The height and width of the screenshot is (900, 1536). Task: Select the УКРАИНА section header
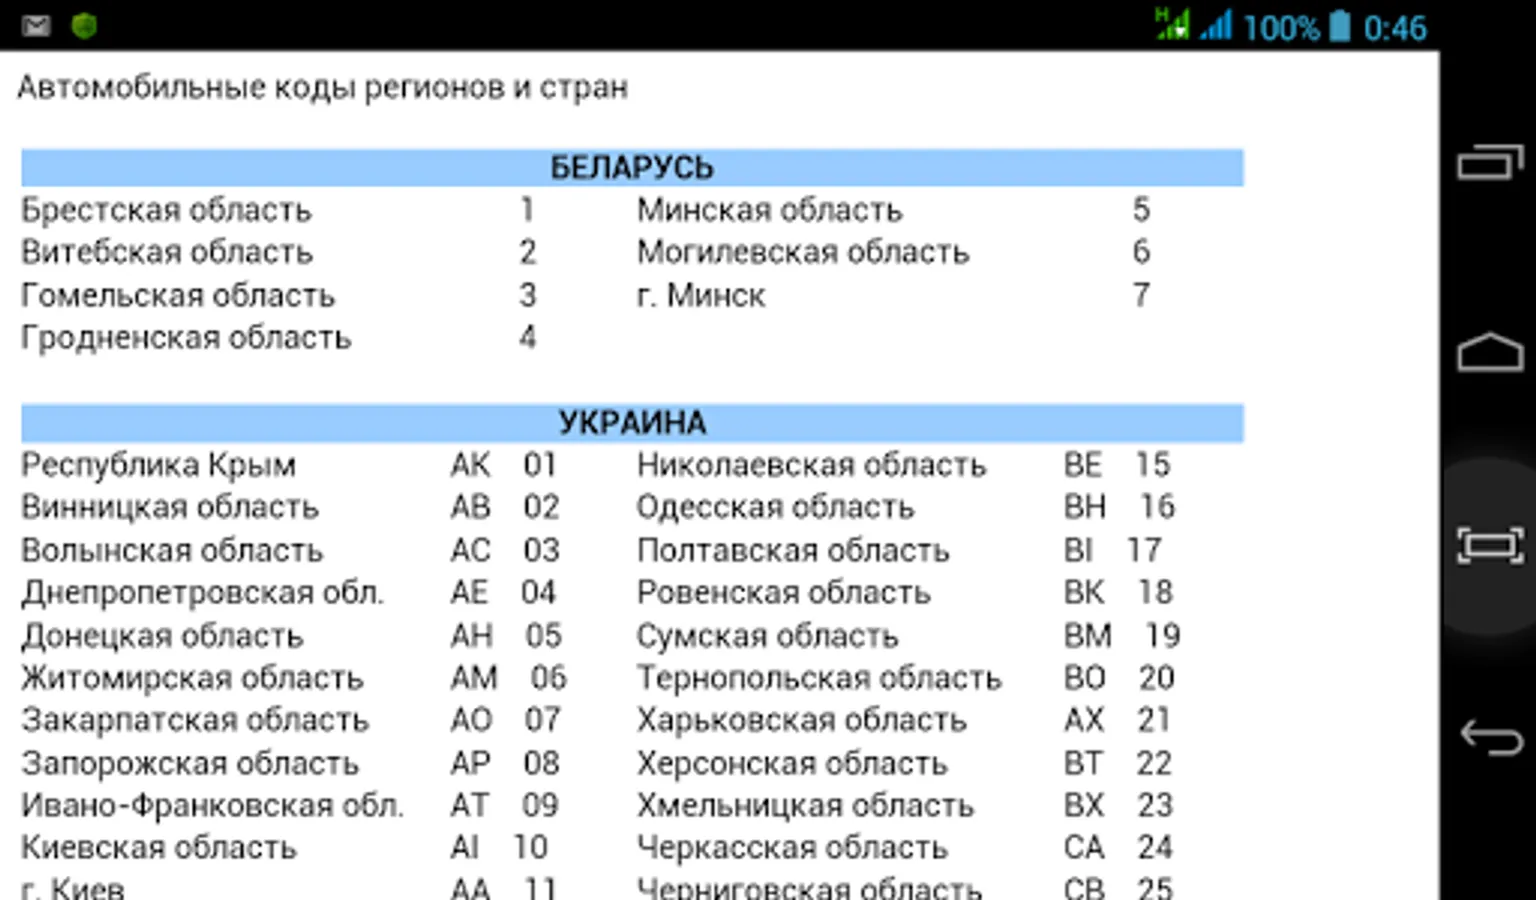pyautogui.click(x=632, y=422)
